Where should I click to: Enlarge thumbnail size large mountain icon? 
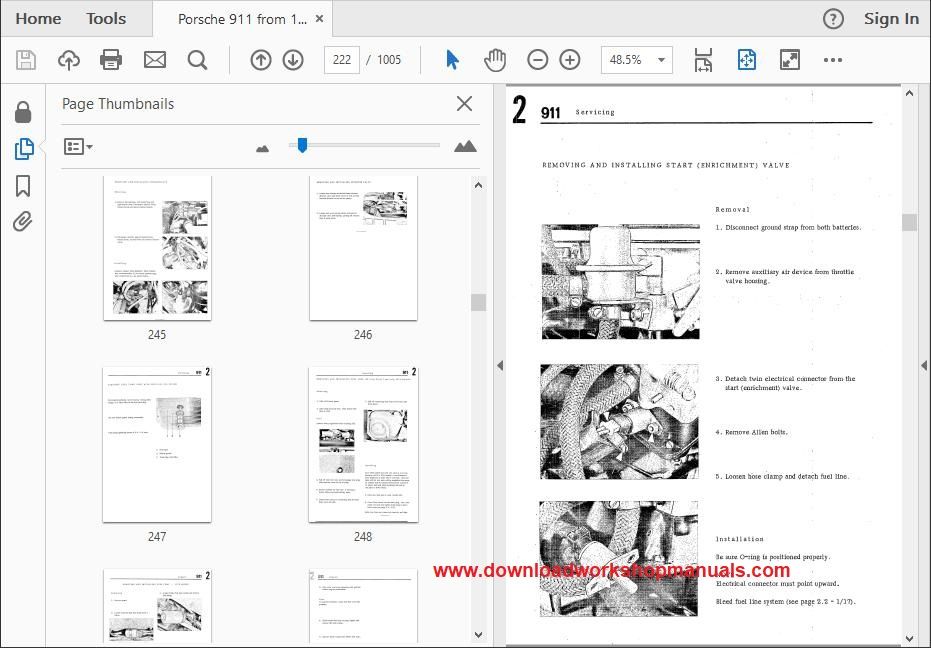click(466, 146)
